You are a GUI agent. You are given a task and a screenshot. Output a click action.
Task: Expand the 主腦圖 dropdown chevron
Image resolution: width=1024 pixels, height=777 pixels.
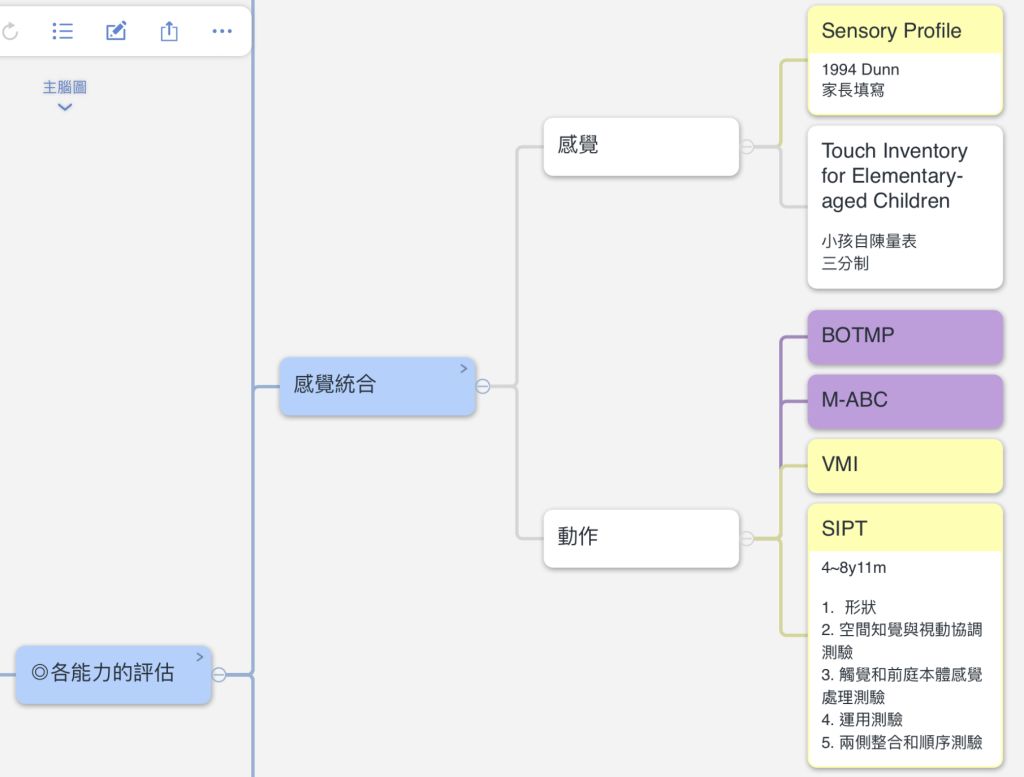click(x=65, y=107)
